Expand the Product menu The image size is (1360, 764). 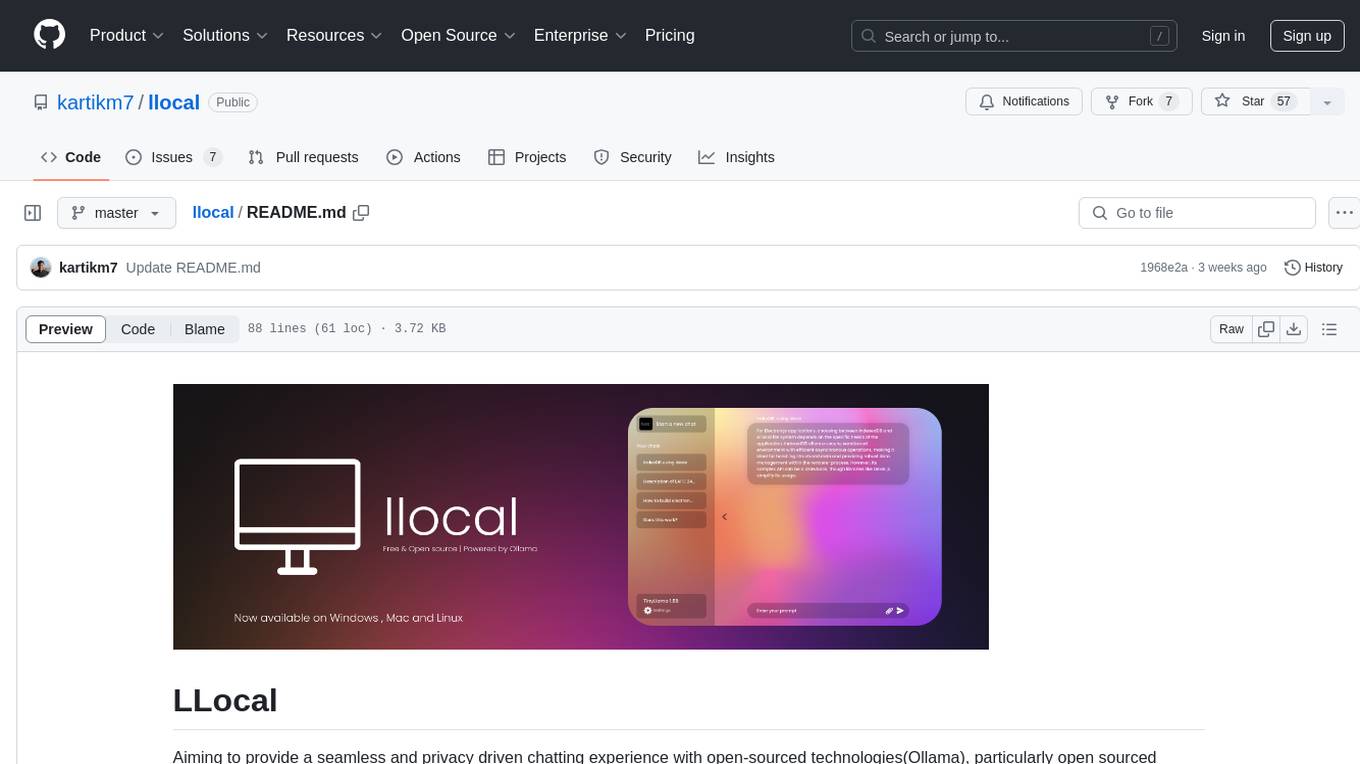127,35
